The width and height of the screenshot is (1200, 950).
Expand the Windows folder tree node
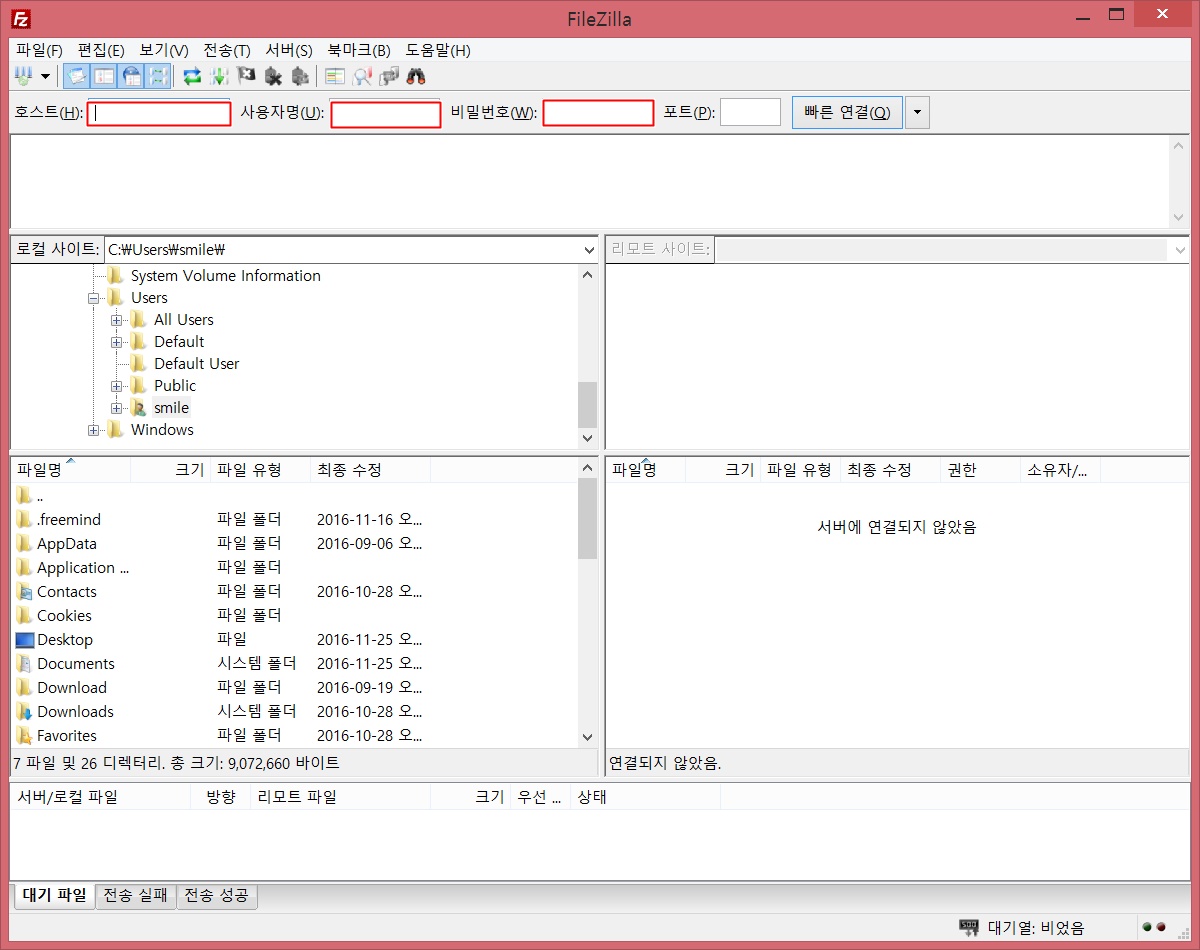tap(93, 430)
